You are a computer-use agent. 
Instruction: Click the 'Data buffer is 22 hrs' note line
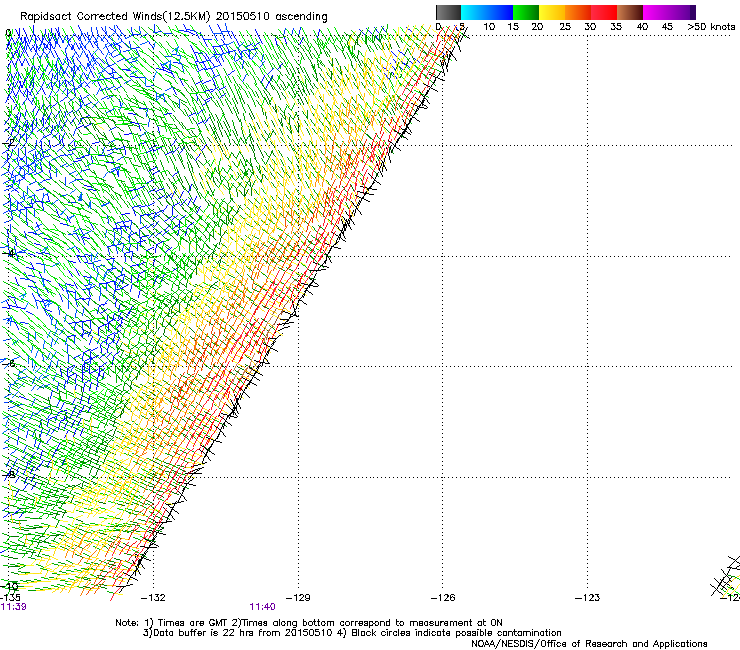[x=352, y=633]
